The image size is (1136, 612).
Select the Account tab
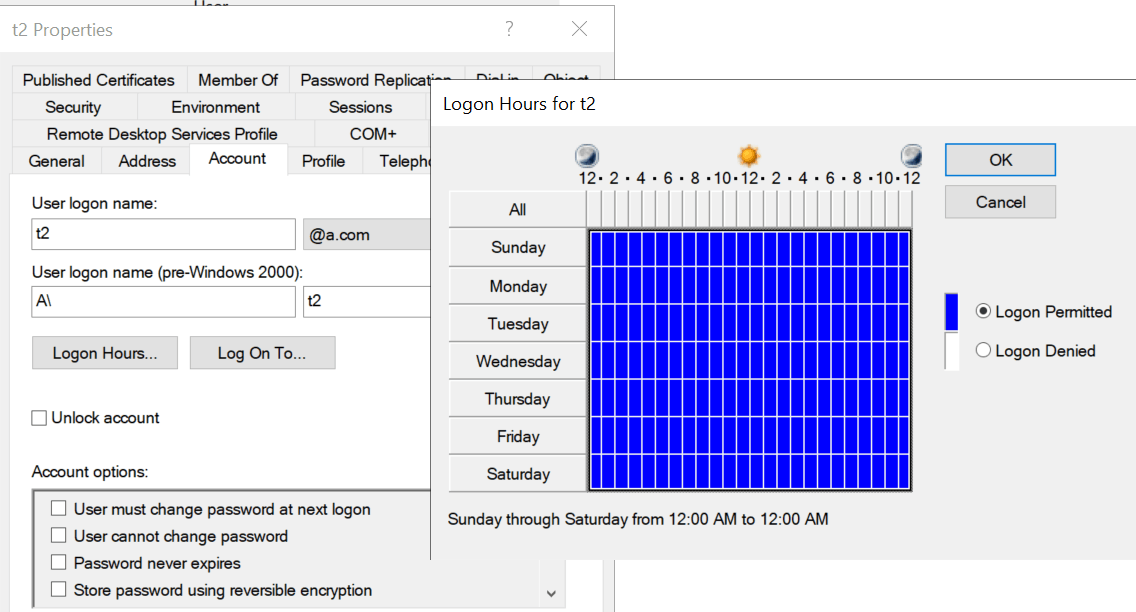238,159
